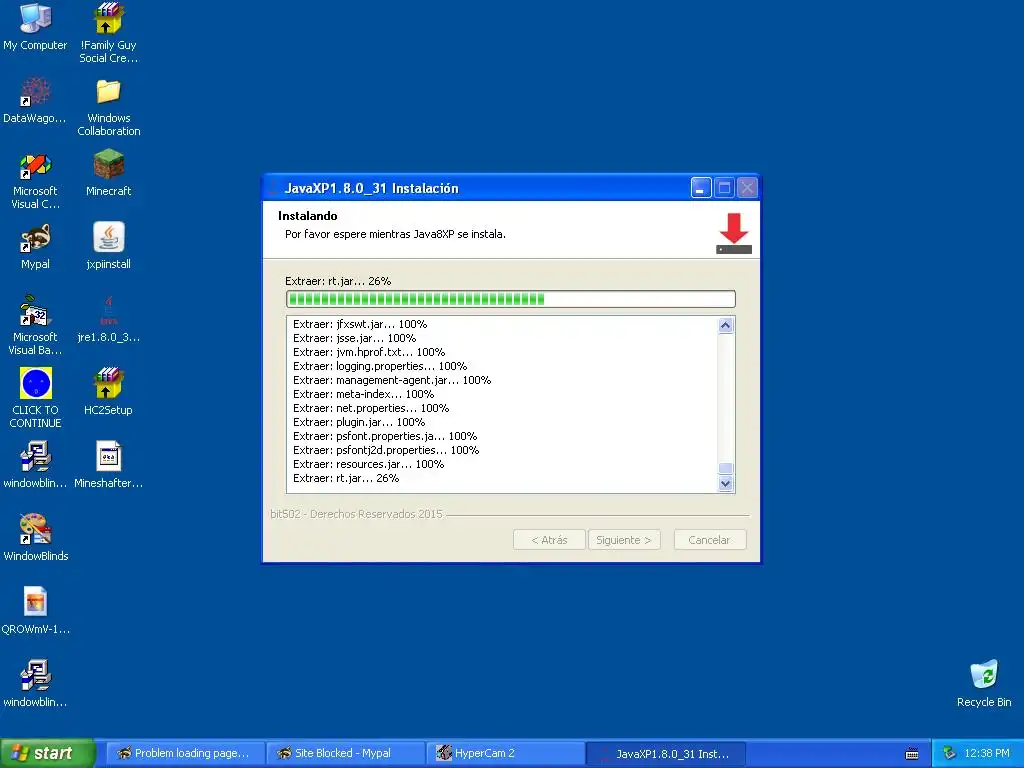
Task: Click the Java icon in installer title bar
Action: coord(273,189)
